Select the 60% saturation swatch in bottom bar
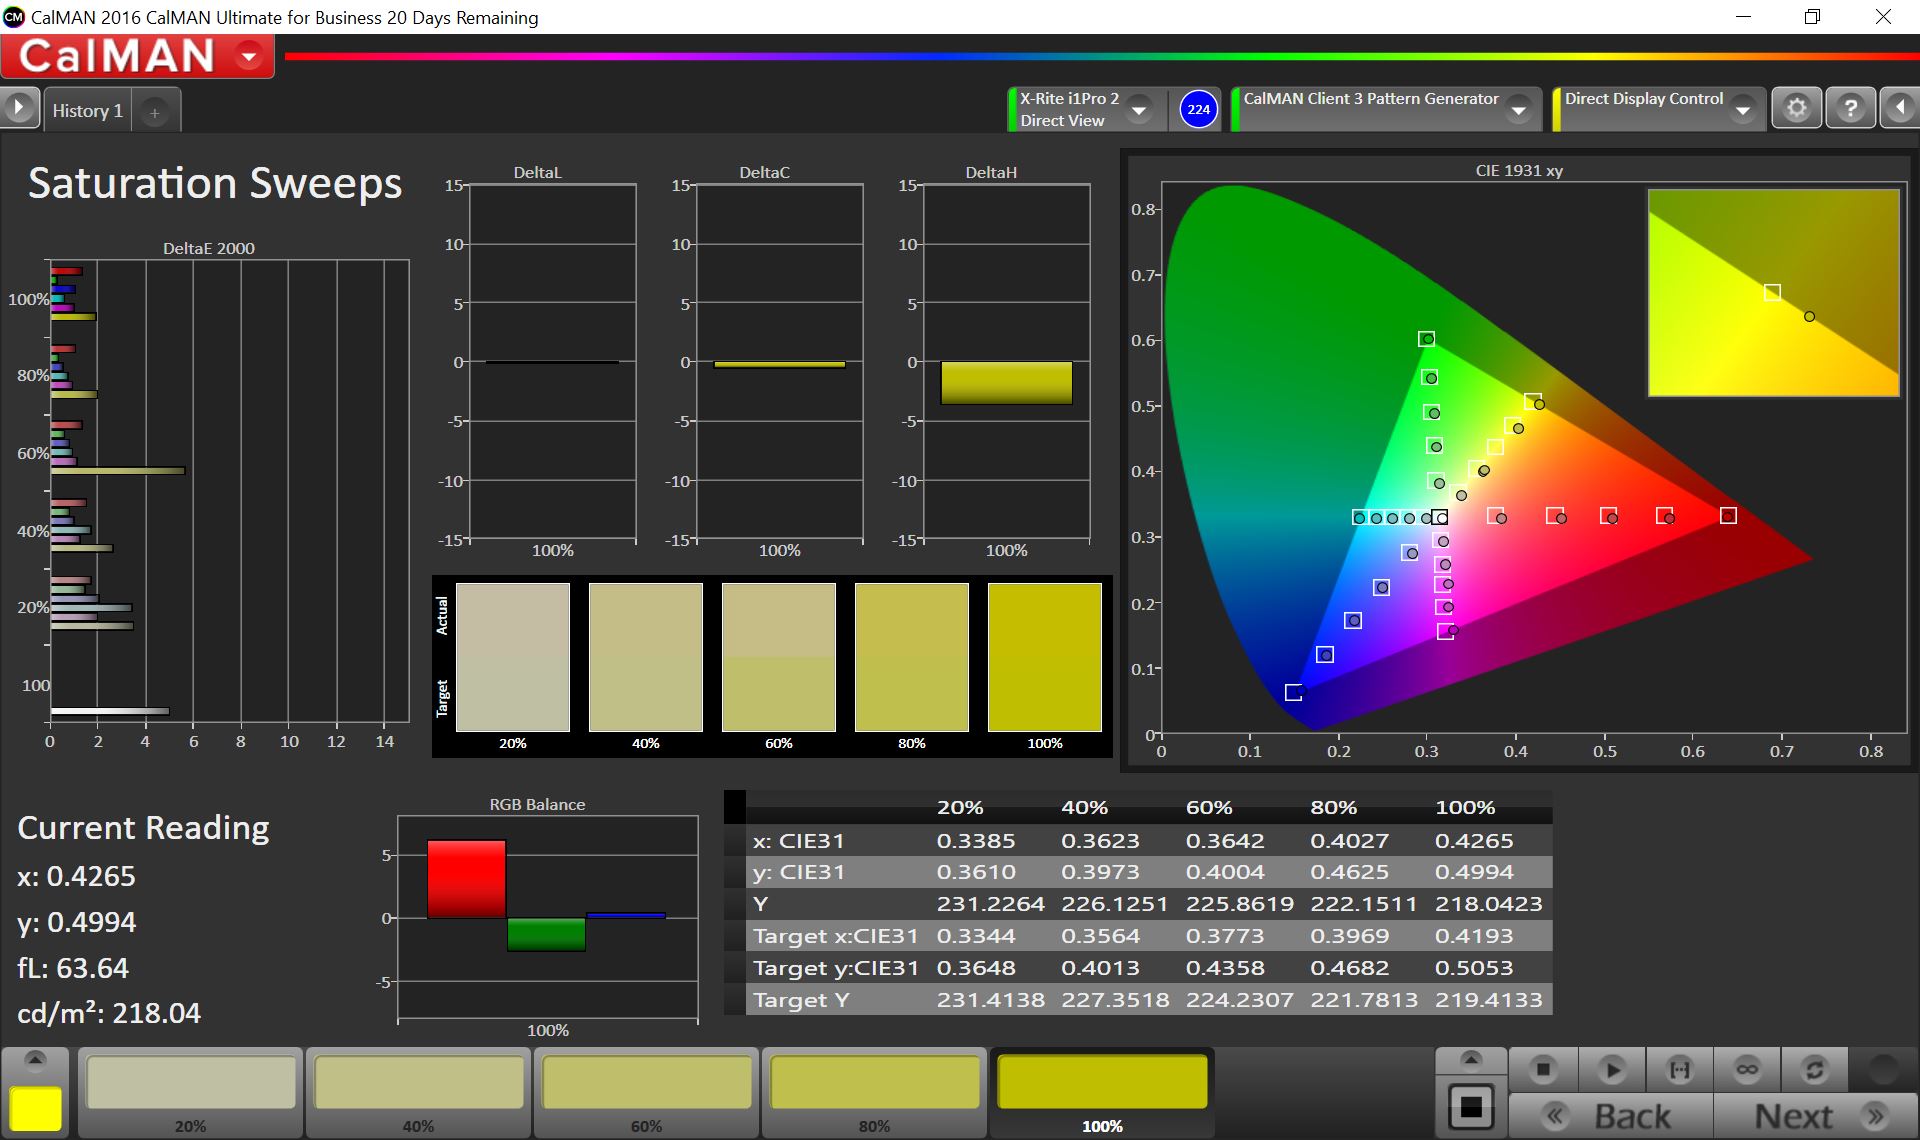Image resolution: width=1920 pixels, height=1140 pixels. point(646,1083)
